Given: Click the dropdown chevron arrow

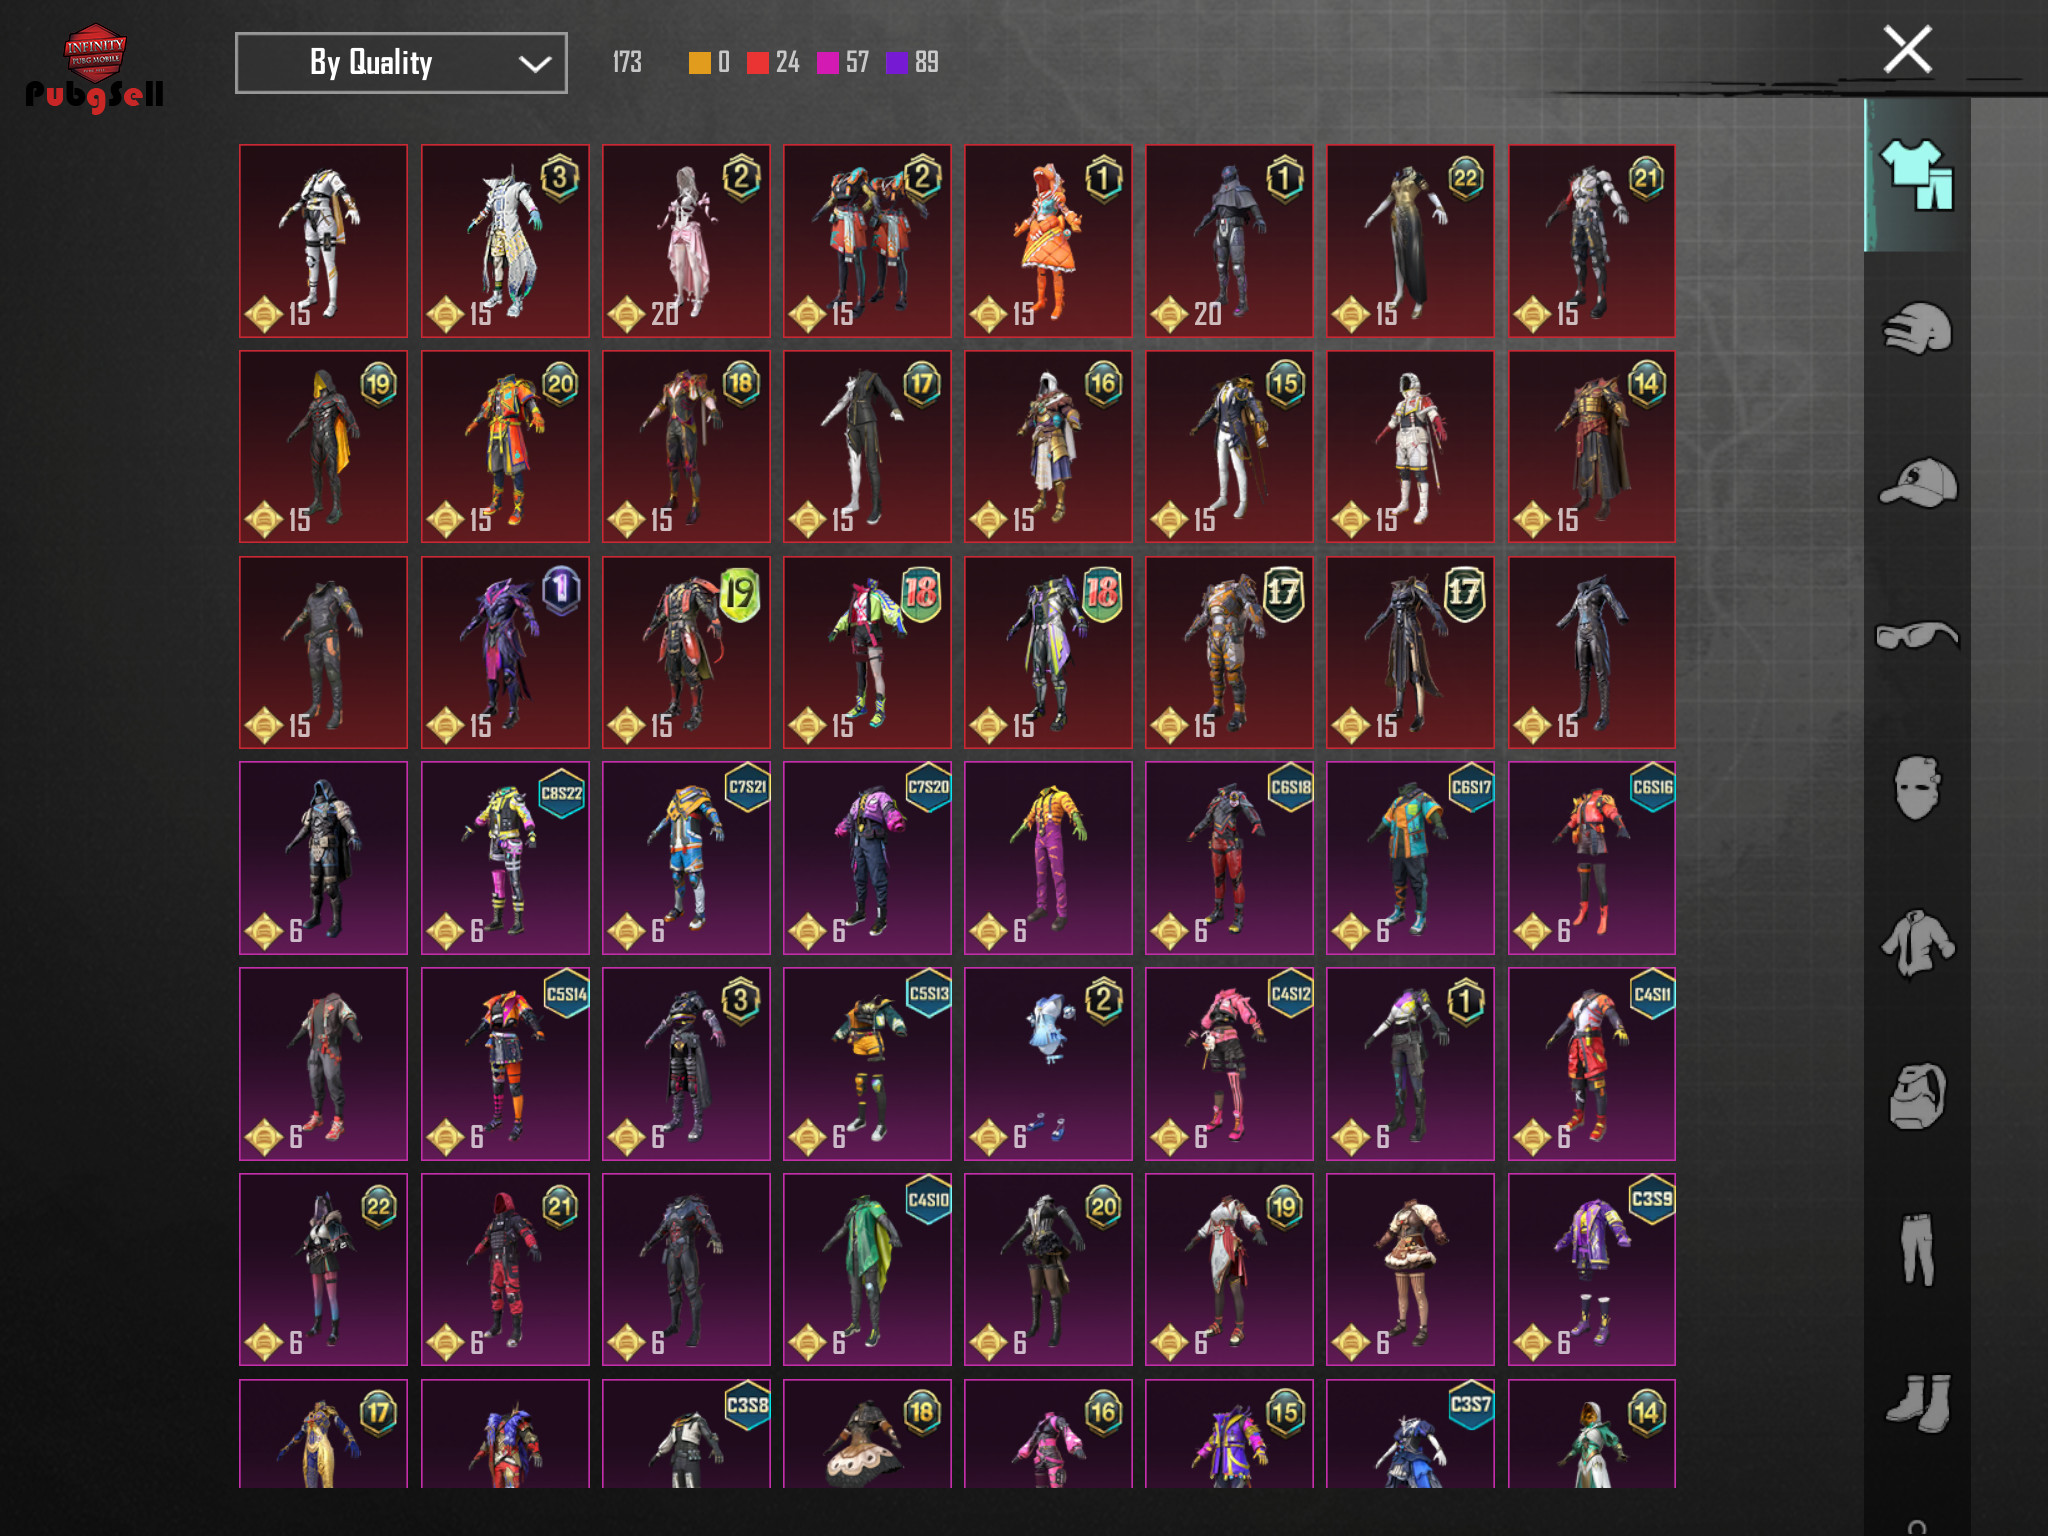Looking at the screenshot, I should 535,64.
